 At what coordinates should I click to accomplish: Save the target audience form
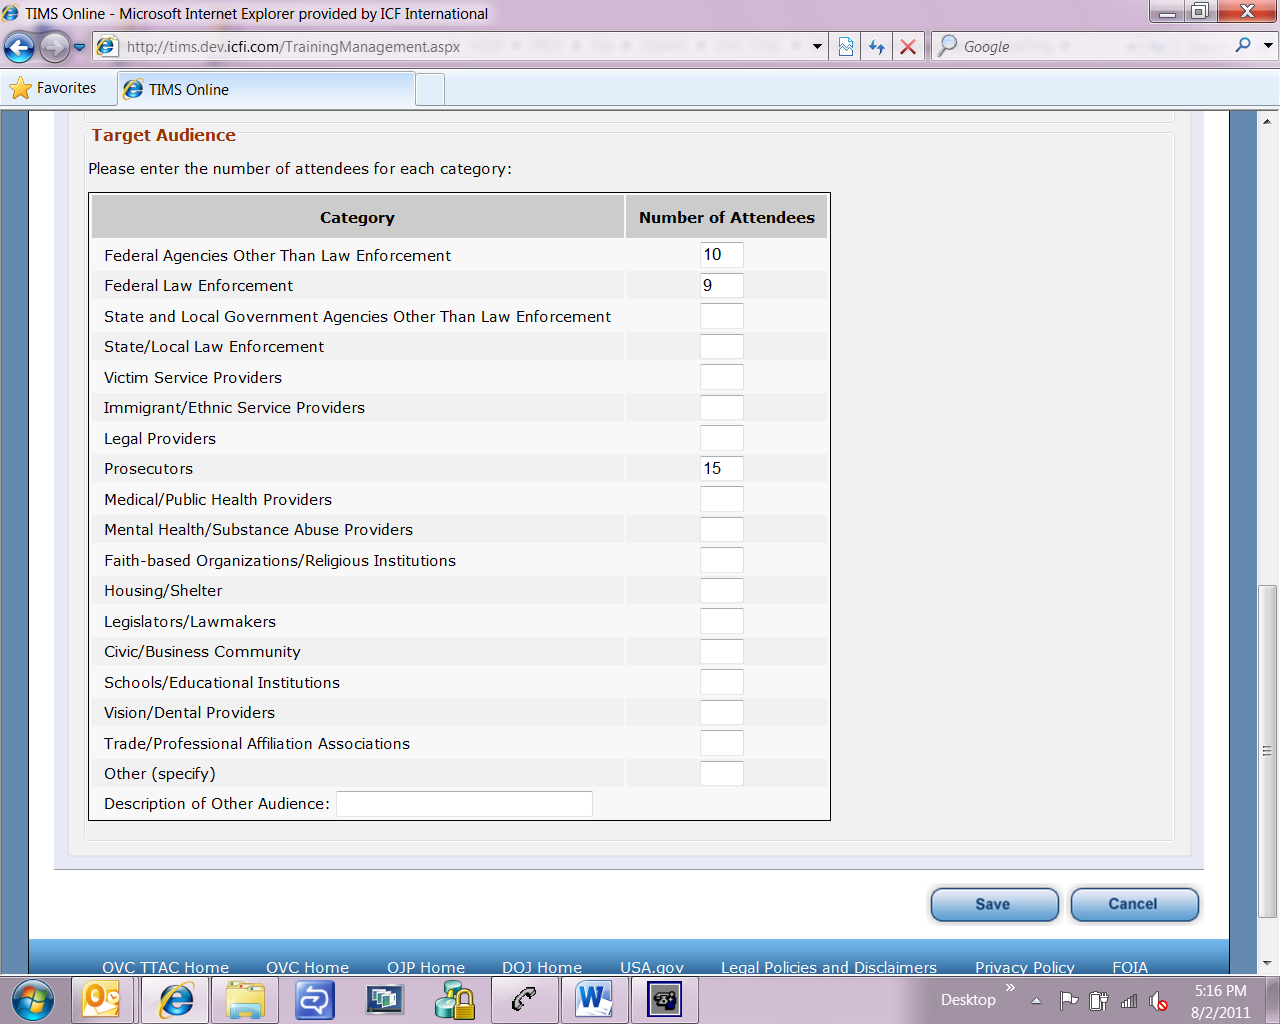tap(994, 904)
